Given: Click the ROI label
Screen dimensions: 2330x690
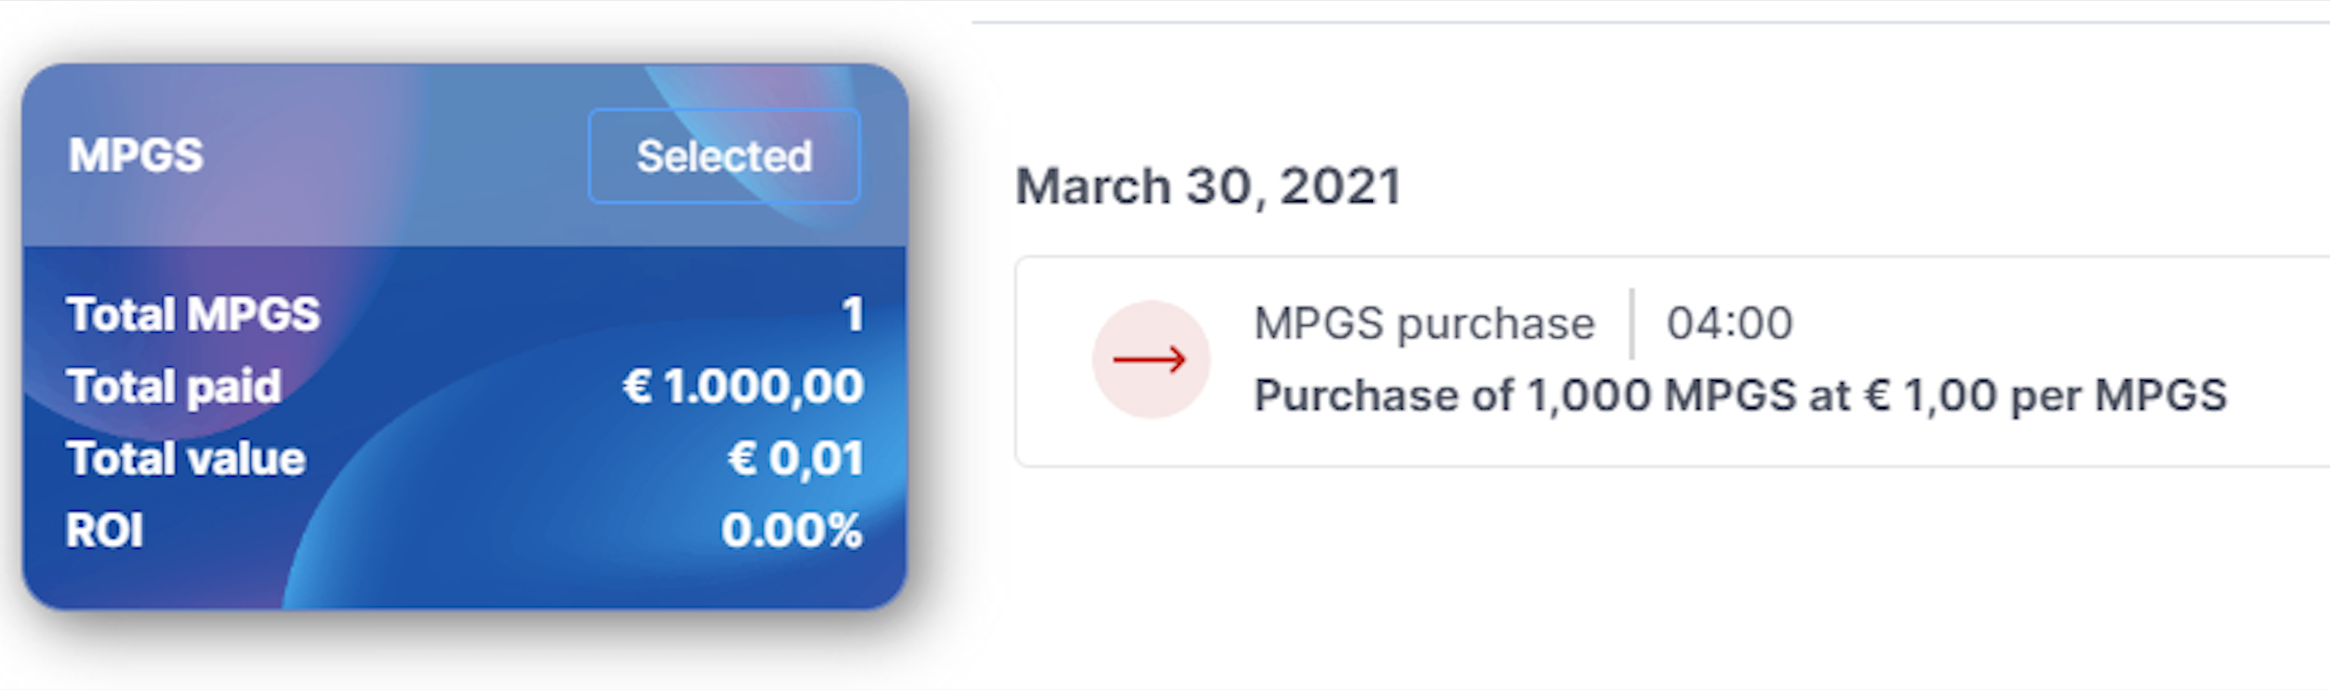Looking at the screenshot, I should (104, 531).
